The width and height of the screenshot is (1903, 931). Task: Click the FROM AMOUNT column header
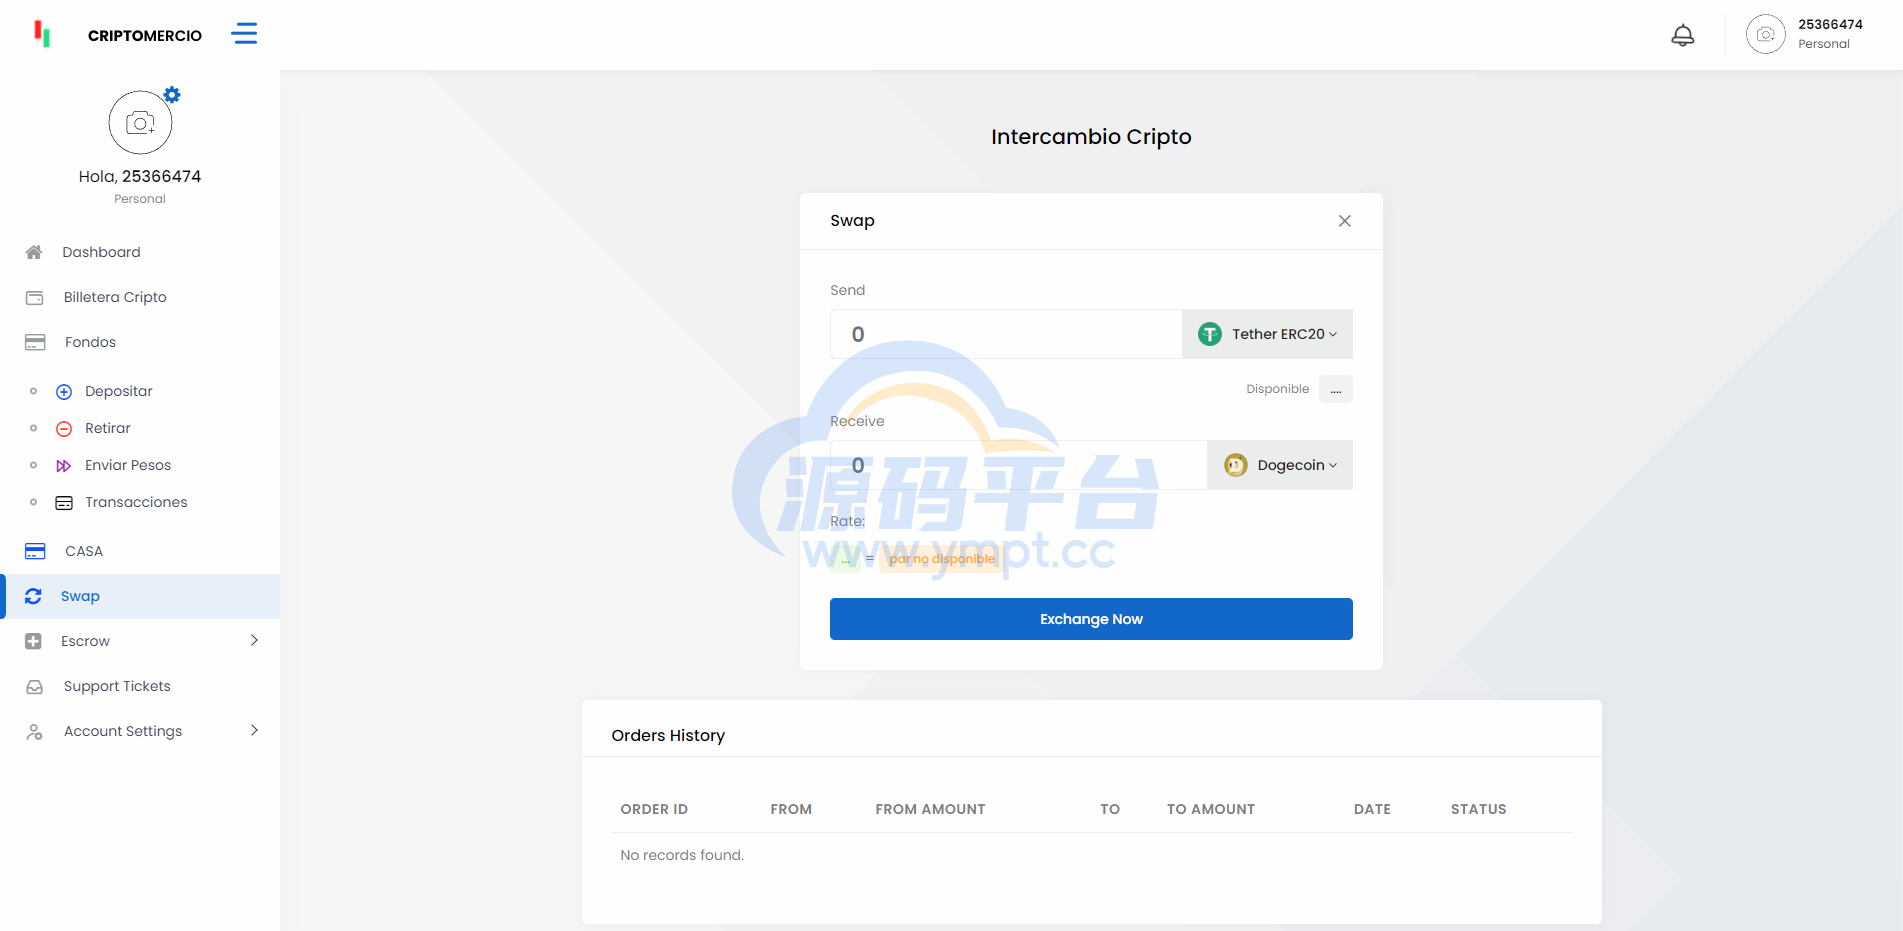click(930, 809)
